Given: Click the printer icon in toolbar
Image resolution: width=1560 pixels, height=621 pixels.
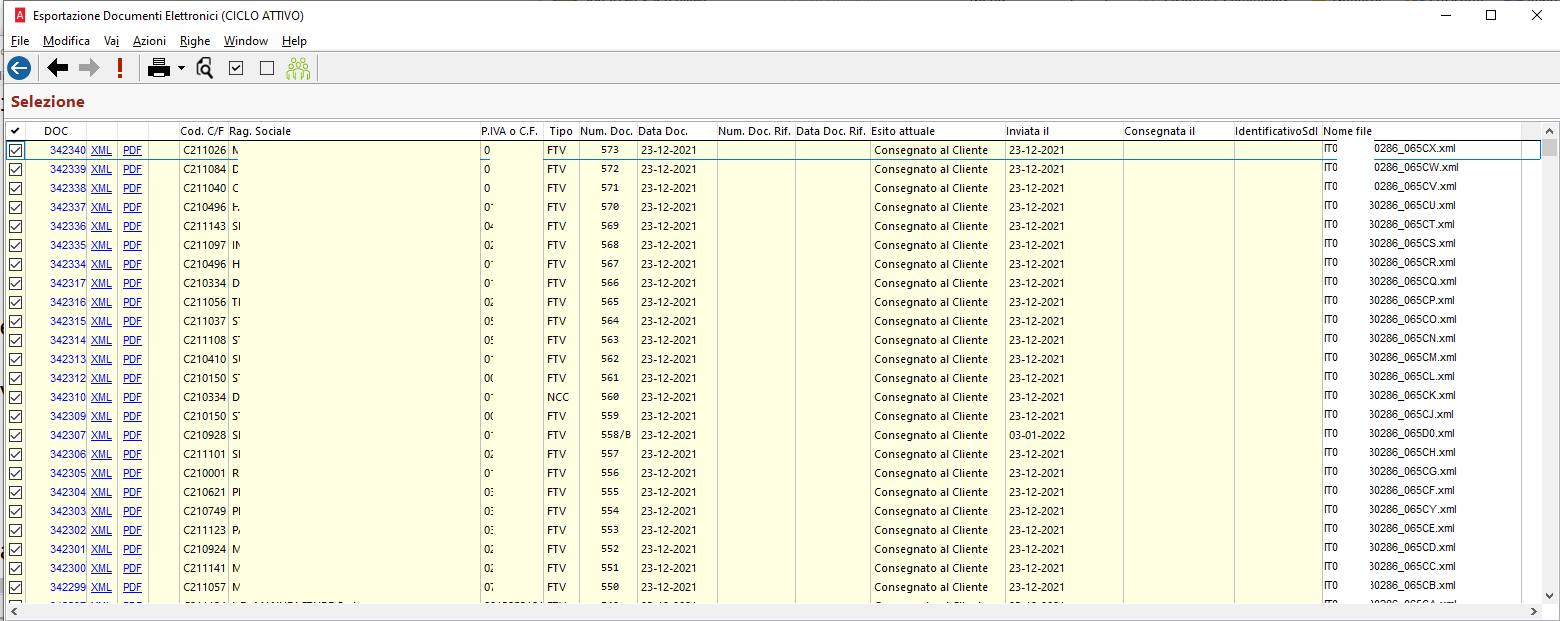Looking at the screenshot, I should (x=159, y=68).
